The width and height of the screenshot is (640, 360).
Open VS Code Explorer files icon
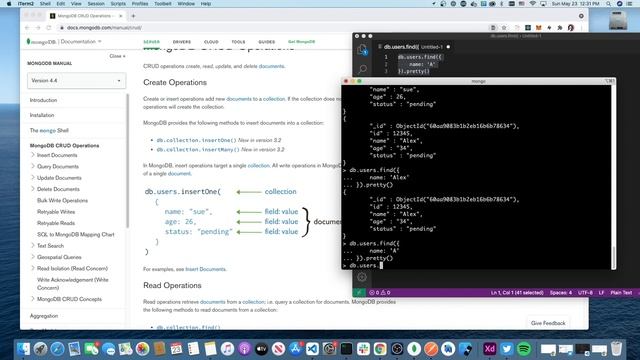coord(362,51)
